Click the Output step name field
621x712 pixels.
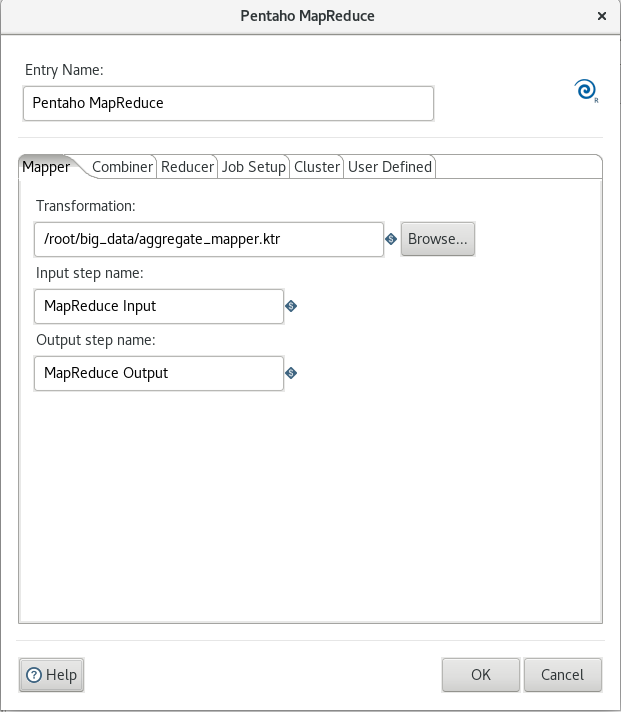click(159, 373)
